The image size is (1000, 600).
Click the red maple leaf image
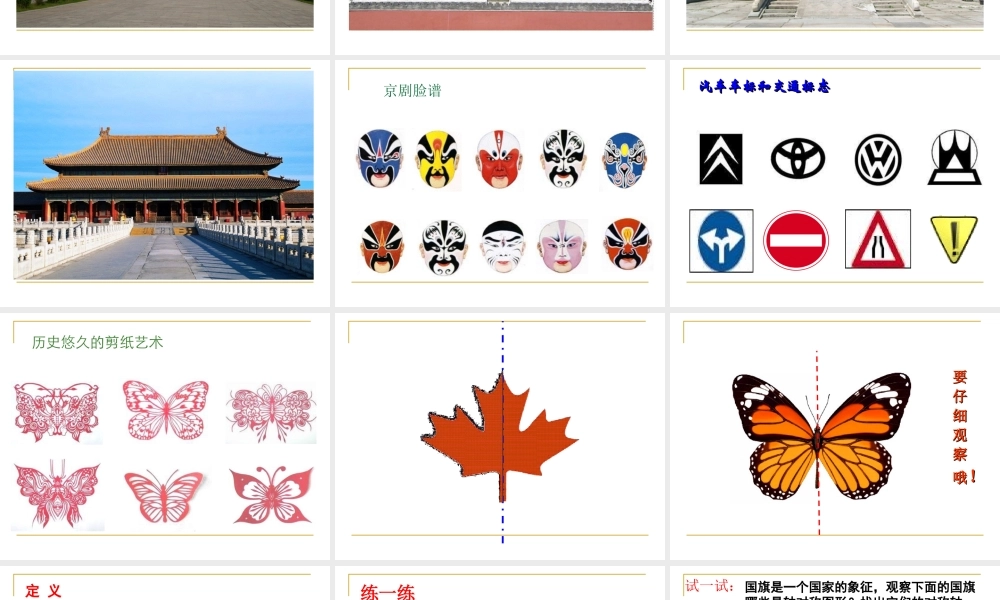[499, 437]
